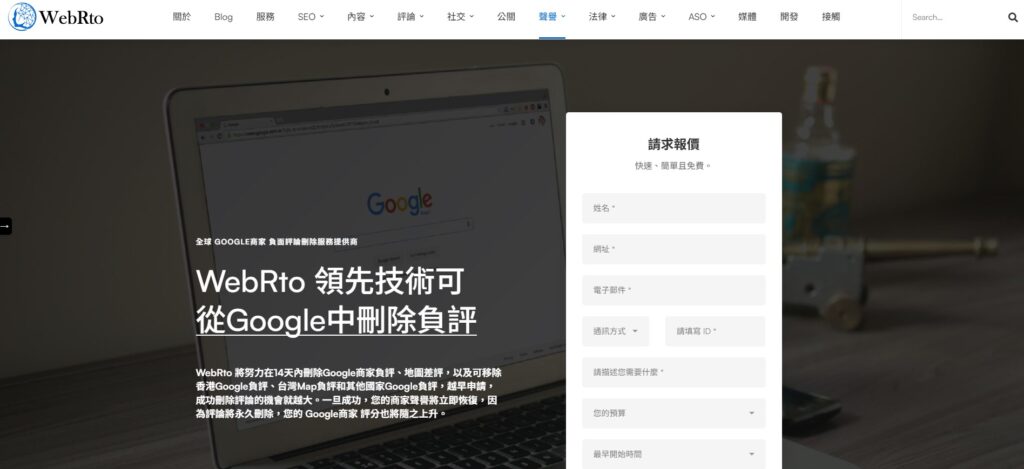Click the 網址 website field

tap(673, 250)
